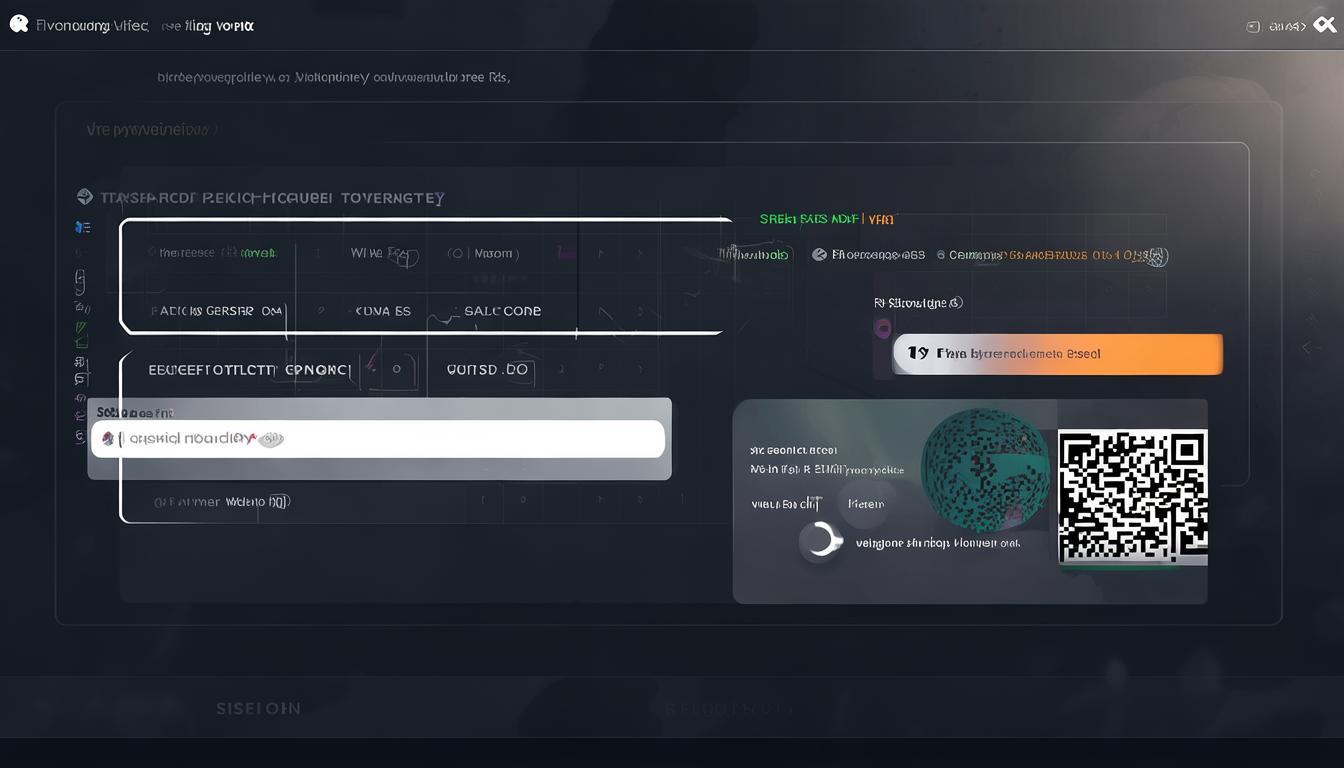
Task: Click the globe icon beside the panel title
Action: (x=86, y=196)
